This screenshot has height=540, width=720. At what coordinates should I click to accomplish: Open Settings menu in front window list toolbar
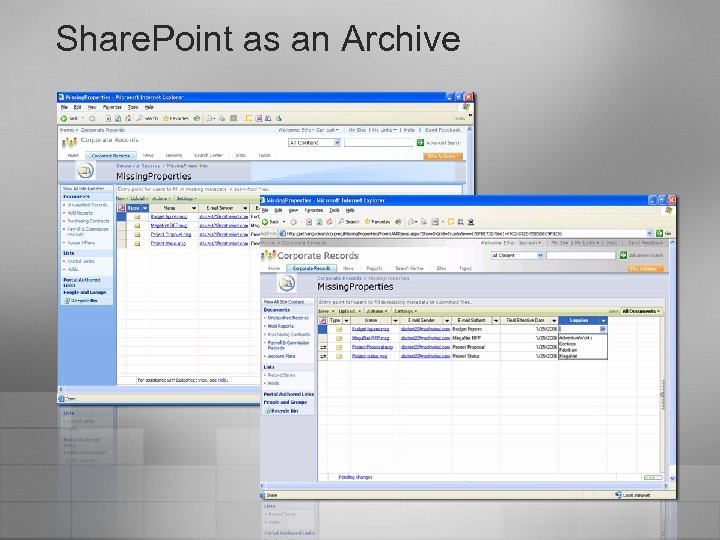405,311
